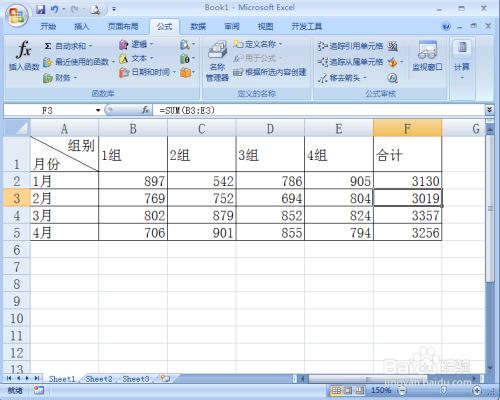This screenshot has width=500, height=400.
Task: Toggle Show Formulas icon
Action: click(393, 46)
